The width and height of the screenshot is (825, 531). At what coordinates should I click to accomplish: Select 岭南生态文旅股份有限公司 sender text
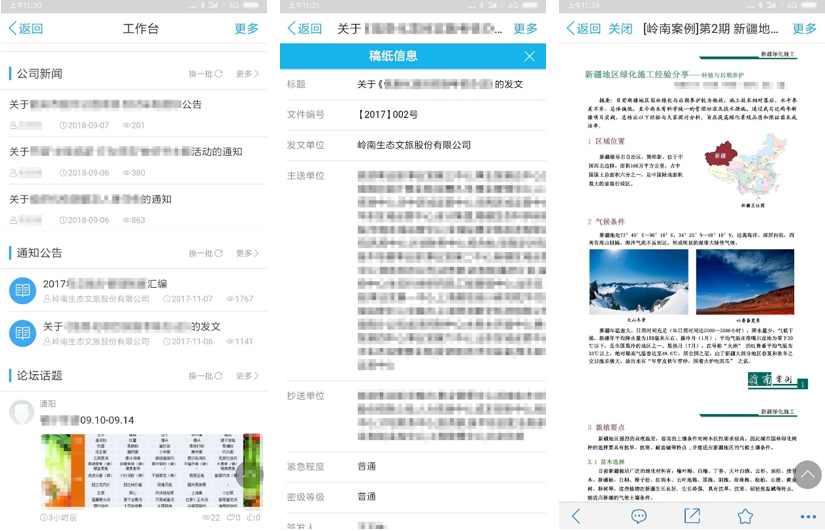click(x=414, y=145)
